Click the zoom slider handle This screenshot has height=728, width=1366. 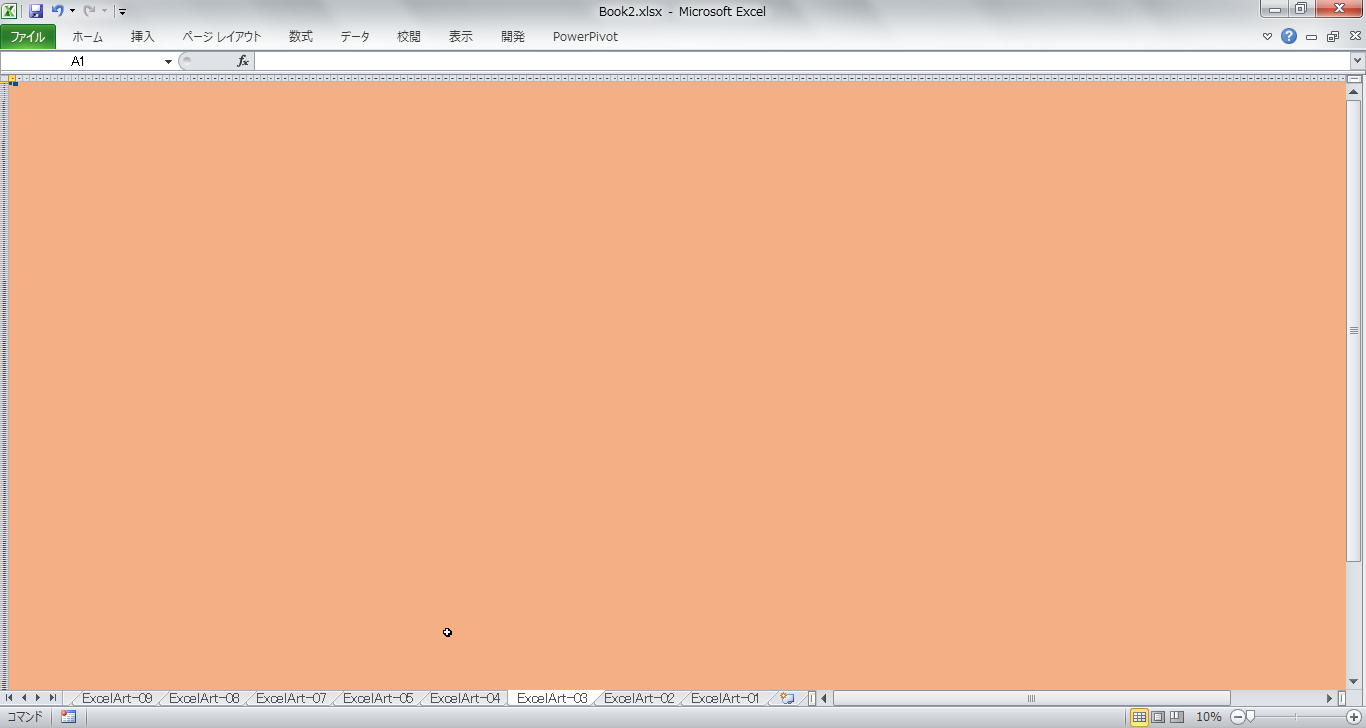1250,717
